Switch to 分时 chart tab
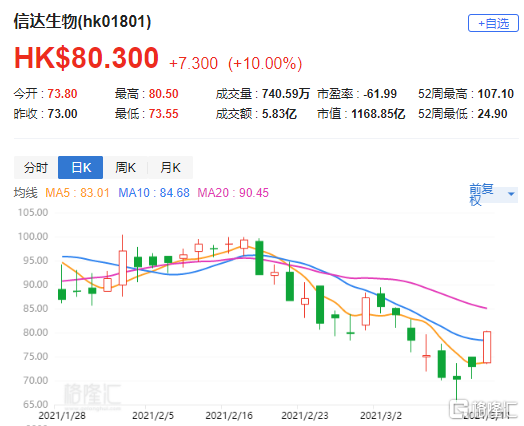Screen dimensions: 524x426 [36, 167]
